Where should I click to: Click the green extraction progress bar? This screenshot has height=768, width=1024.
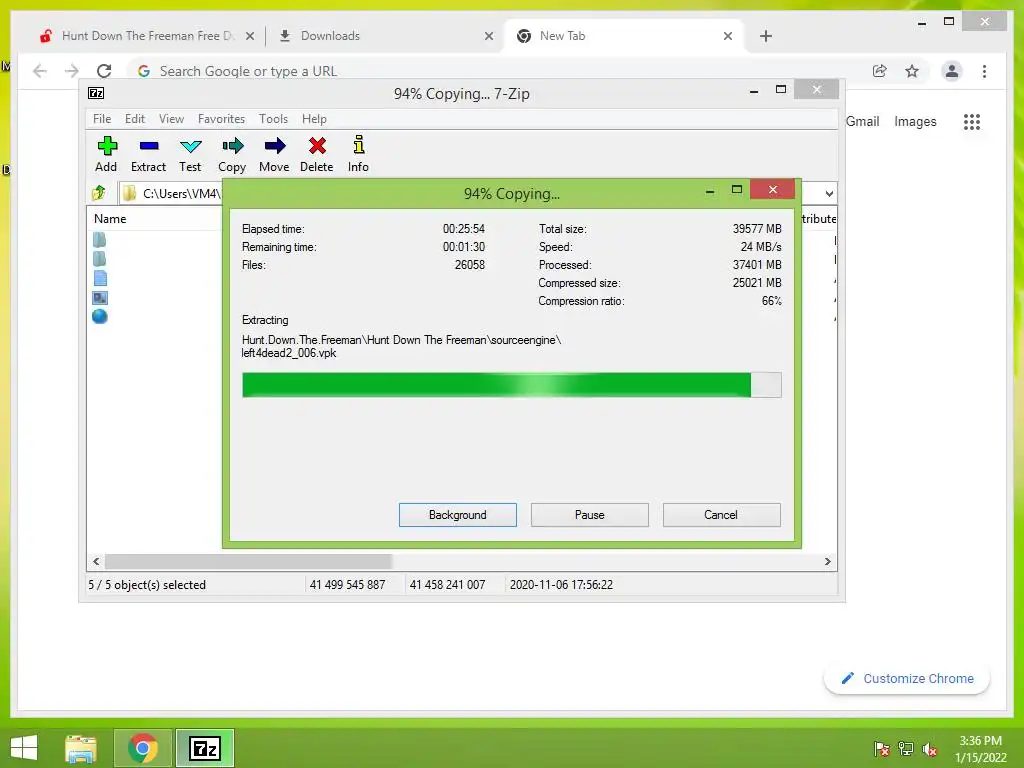coord(511,385)
